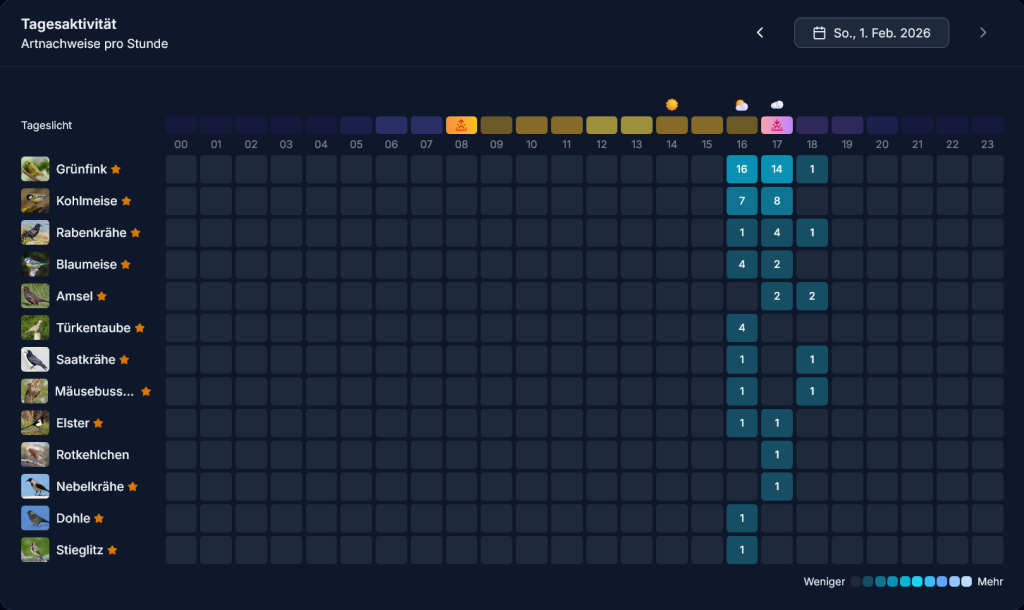Click the sunset icon at hour 17
Viewport: 1024px width, 610px height.
[x=777, y=125]
